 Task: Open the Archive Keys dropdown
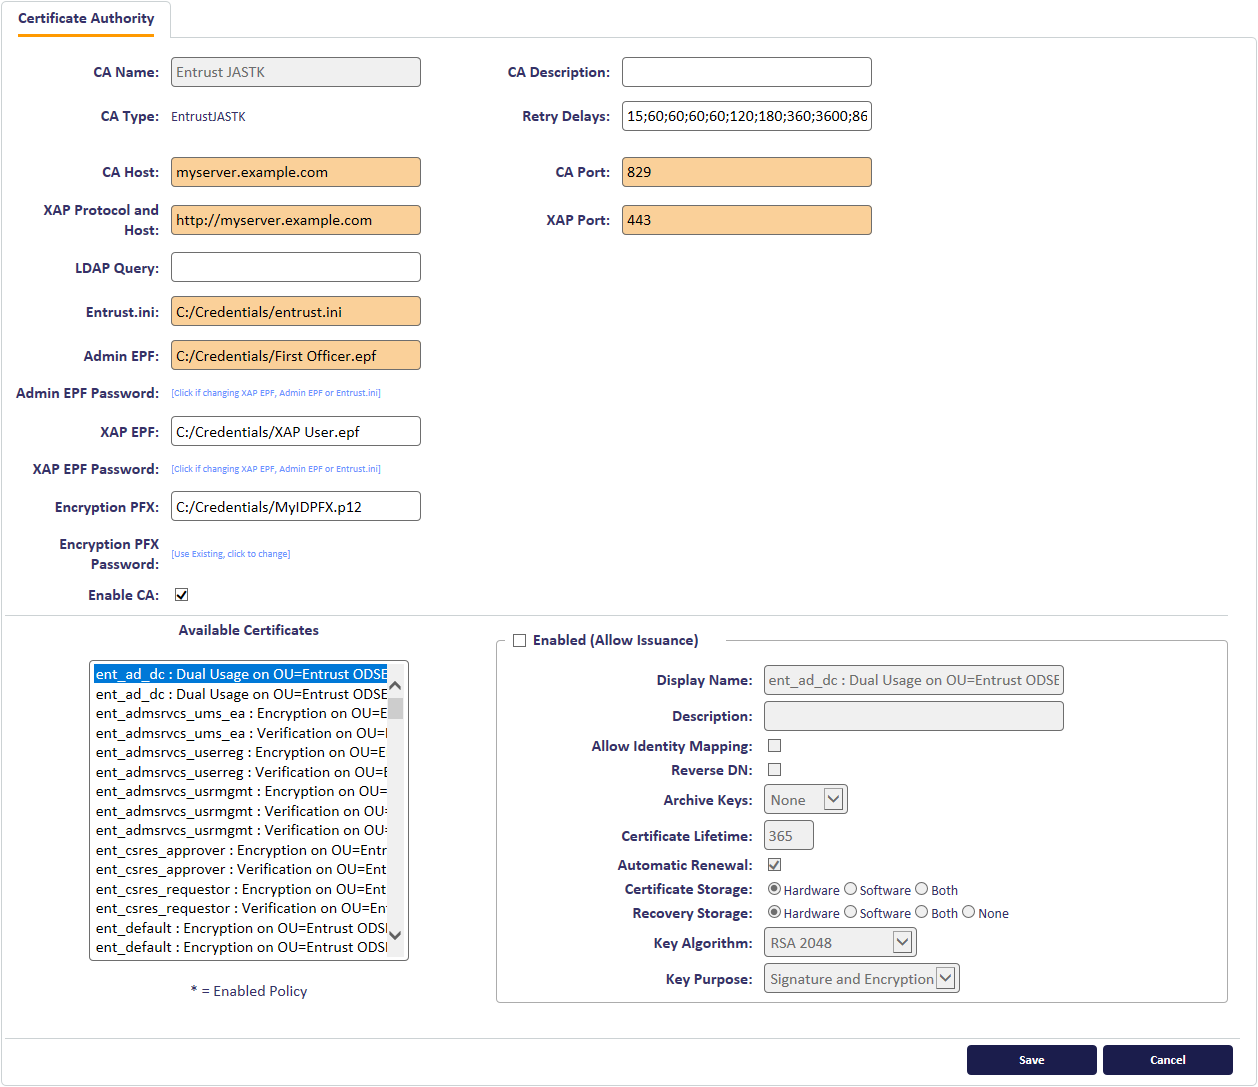click(x=806, y=799)
